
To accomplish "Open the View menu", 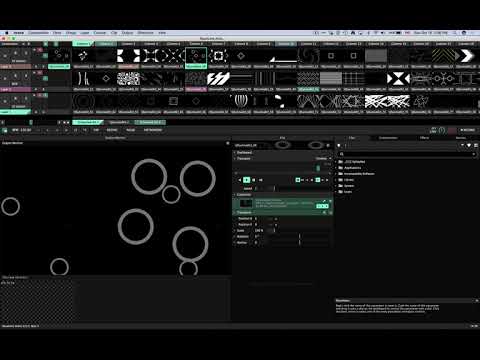I will pyautogui.click(x=162, y=33).
